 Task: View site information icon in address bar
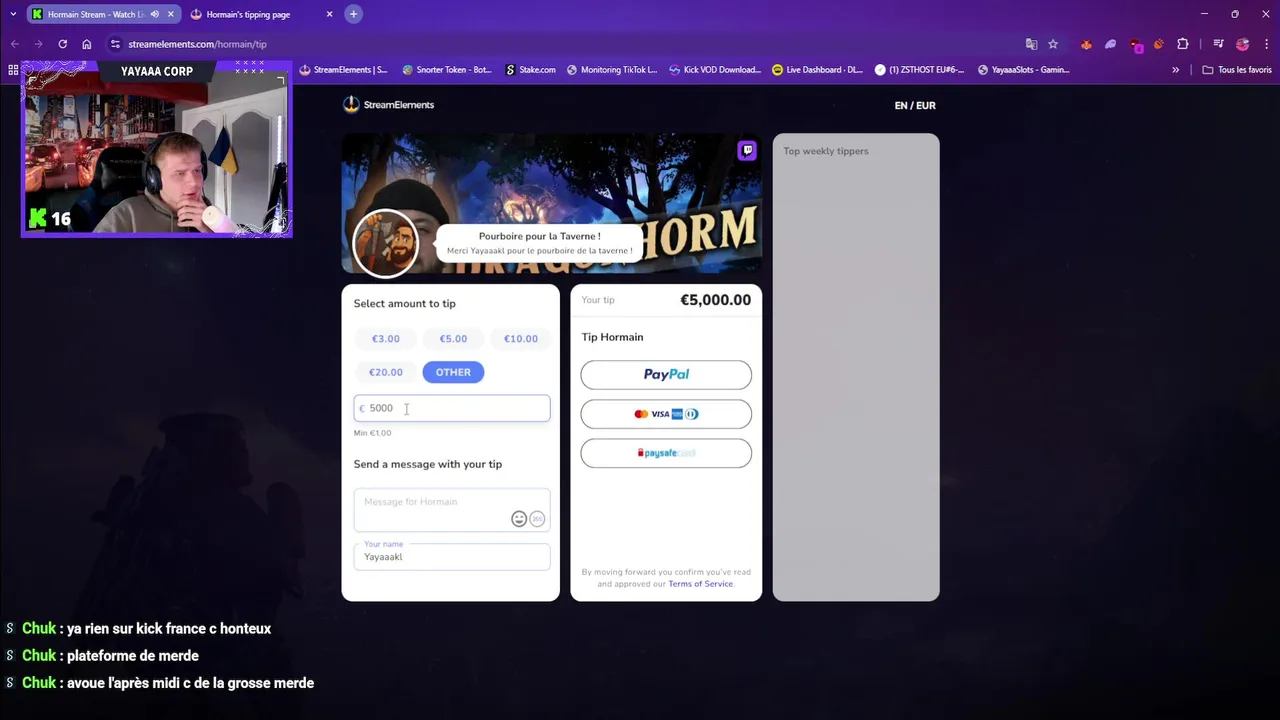pyautogui.click(x=115, y=44)
